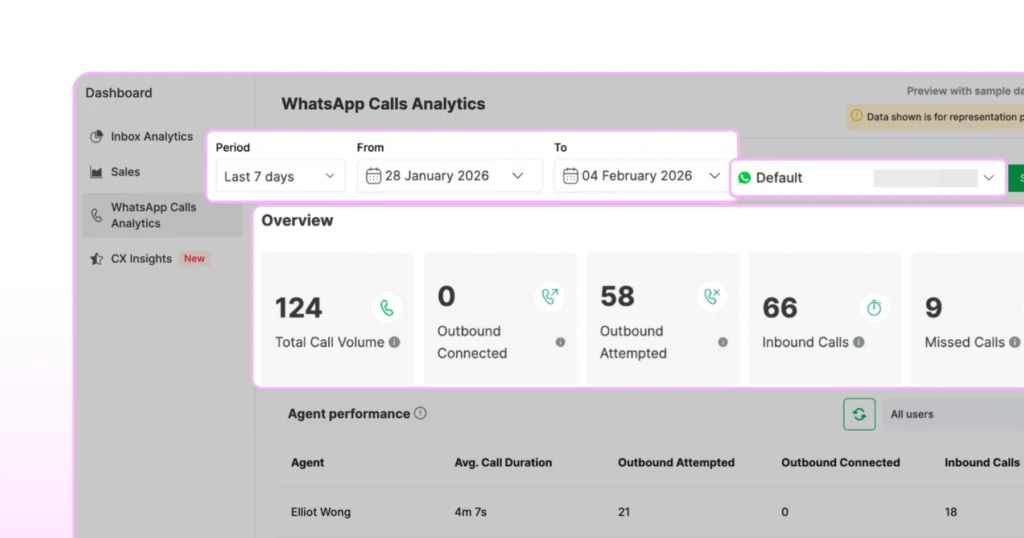
Task: Click Inbound Calls column header
Action: click(x=982, y=462)
